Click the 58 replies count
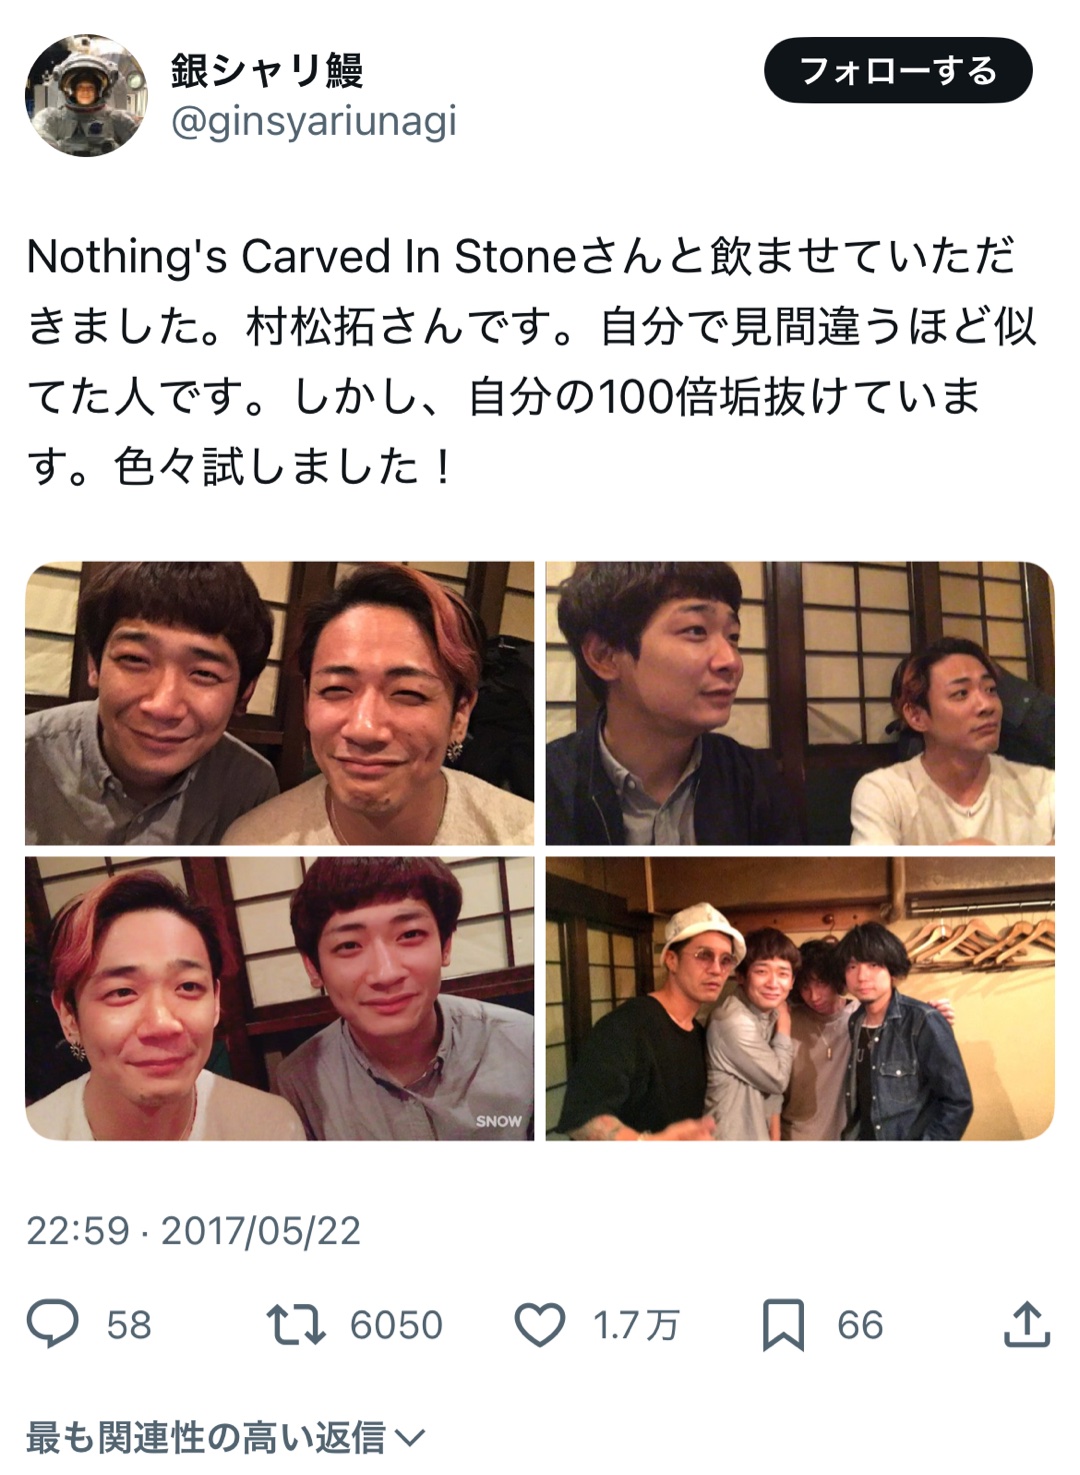This screenshot has width=1080, height=1475. (129, 1325)
